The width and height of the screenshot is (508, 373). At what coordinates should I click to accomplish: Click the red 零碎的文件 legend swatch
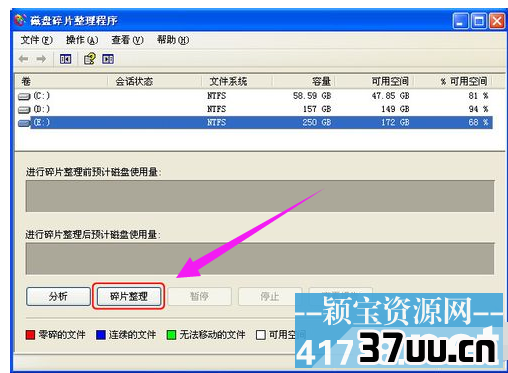(30, 335)
